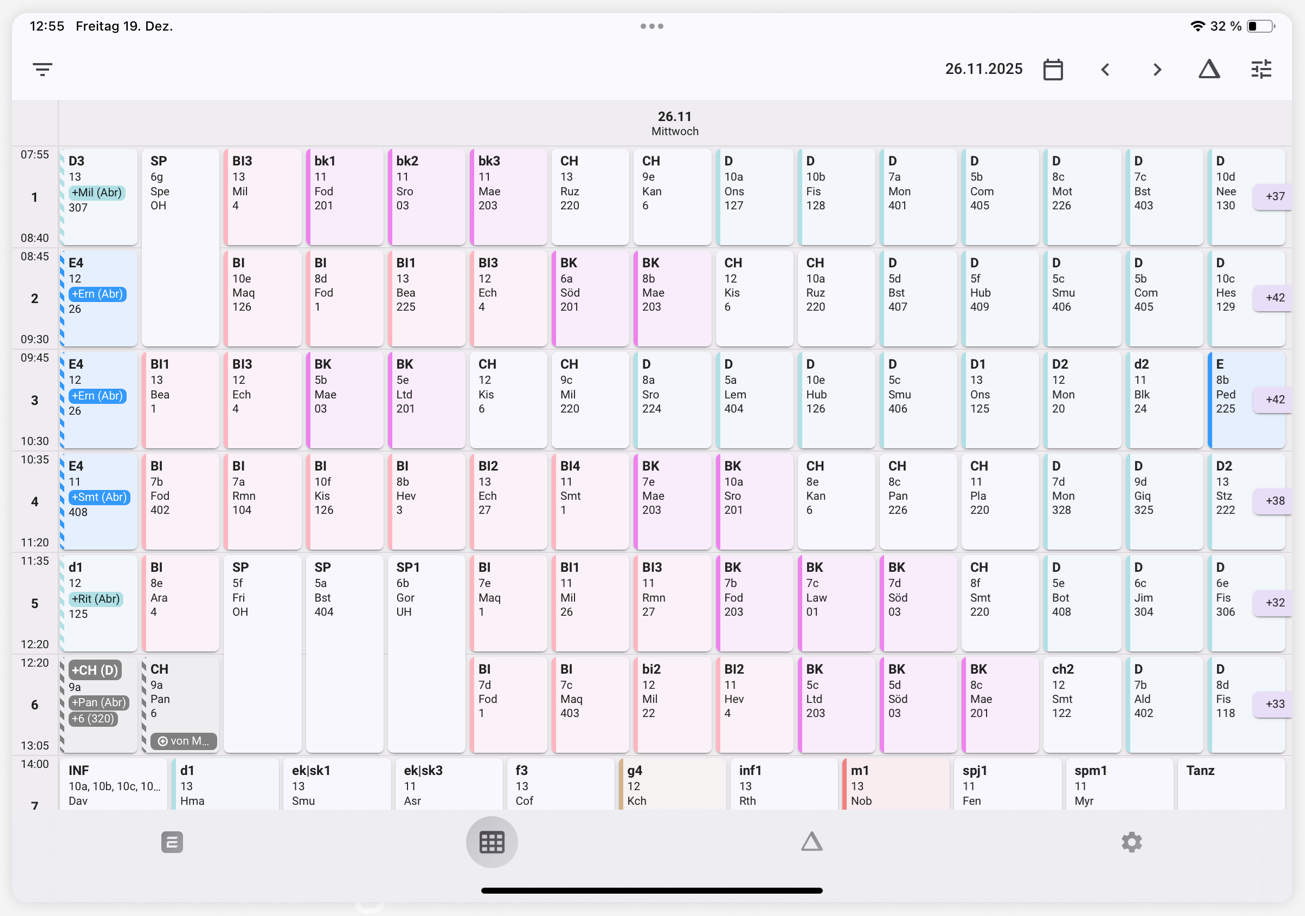Screen dimensions: 1305x916
Task: Open the filter menu icon
Action: pyautogui.click(x=42, y=69)
